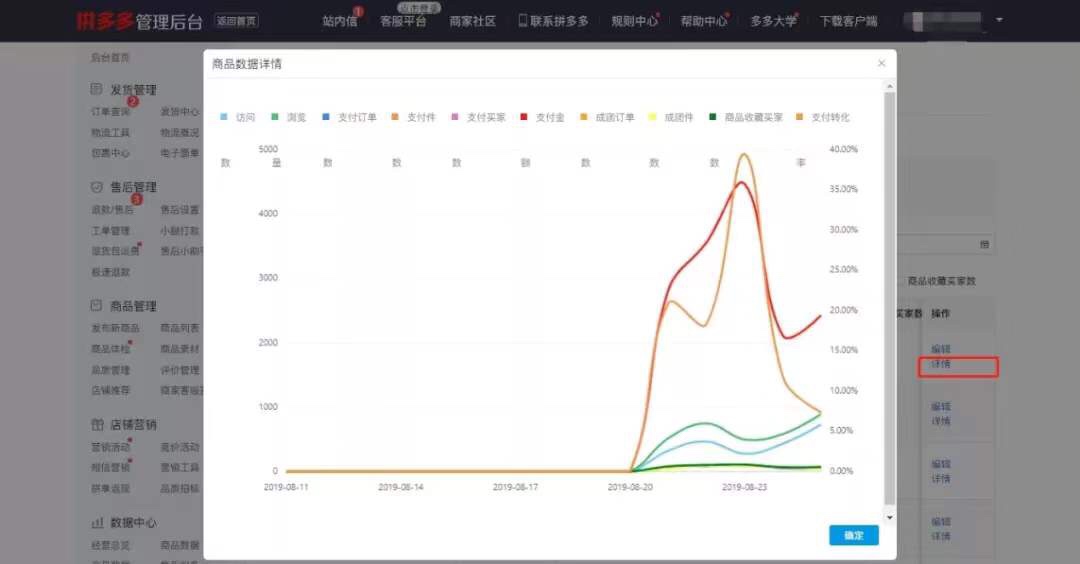The image size is (1080, 564).
Task: Open 店铺推荐 in the sidebar
Action: tap(110, 390)
